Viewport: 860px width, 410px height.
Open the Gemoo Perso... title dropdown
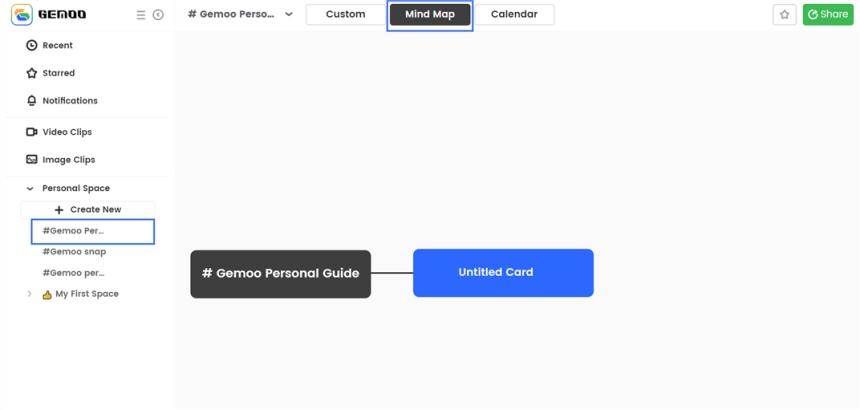coord(289,15)
